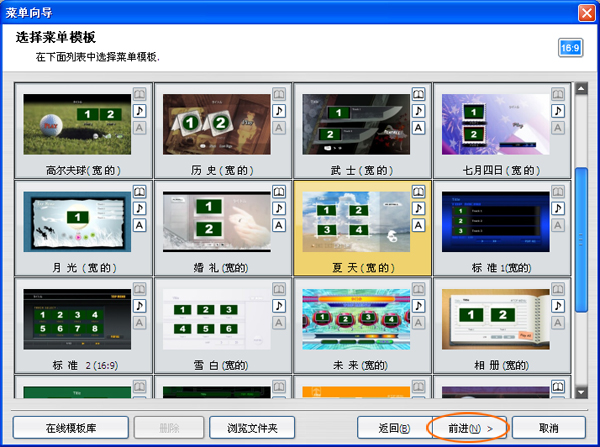Click the music note icon on 七月四日(宽的) template
The width and height of the screenshot is (600, 447).
coord(558,111)
